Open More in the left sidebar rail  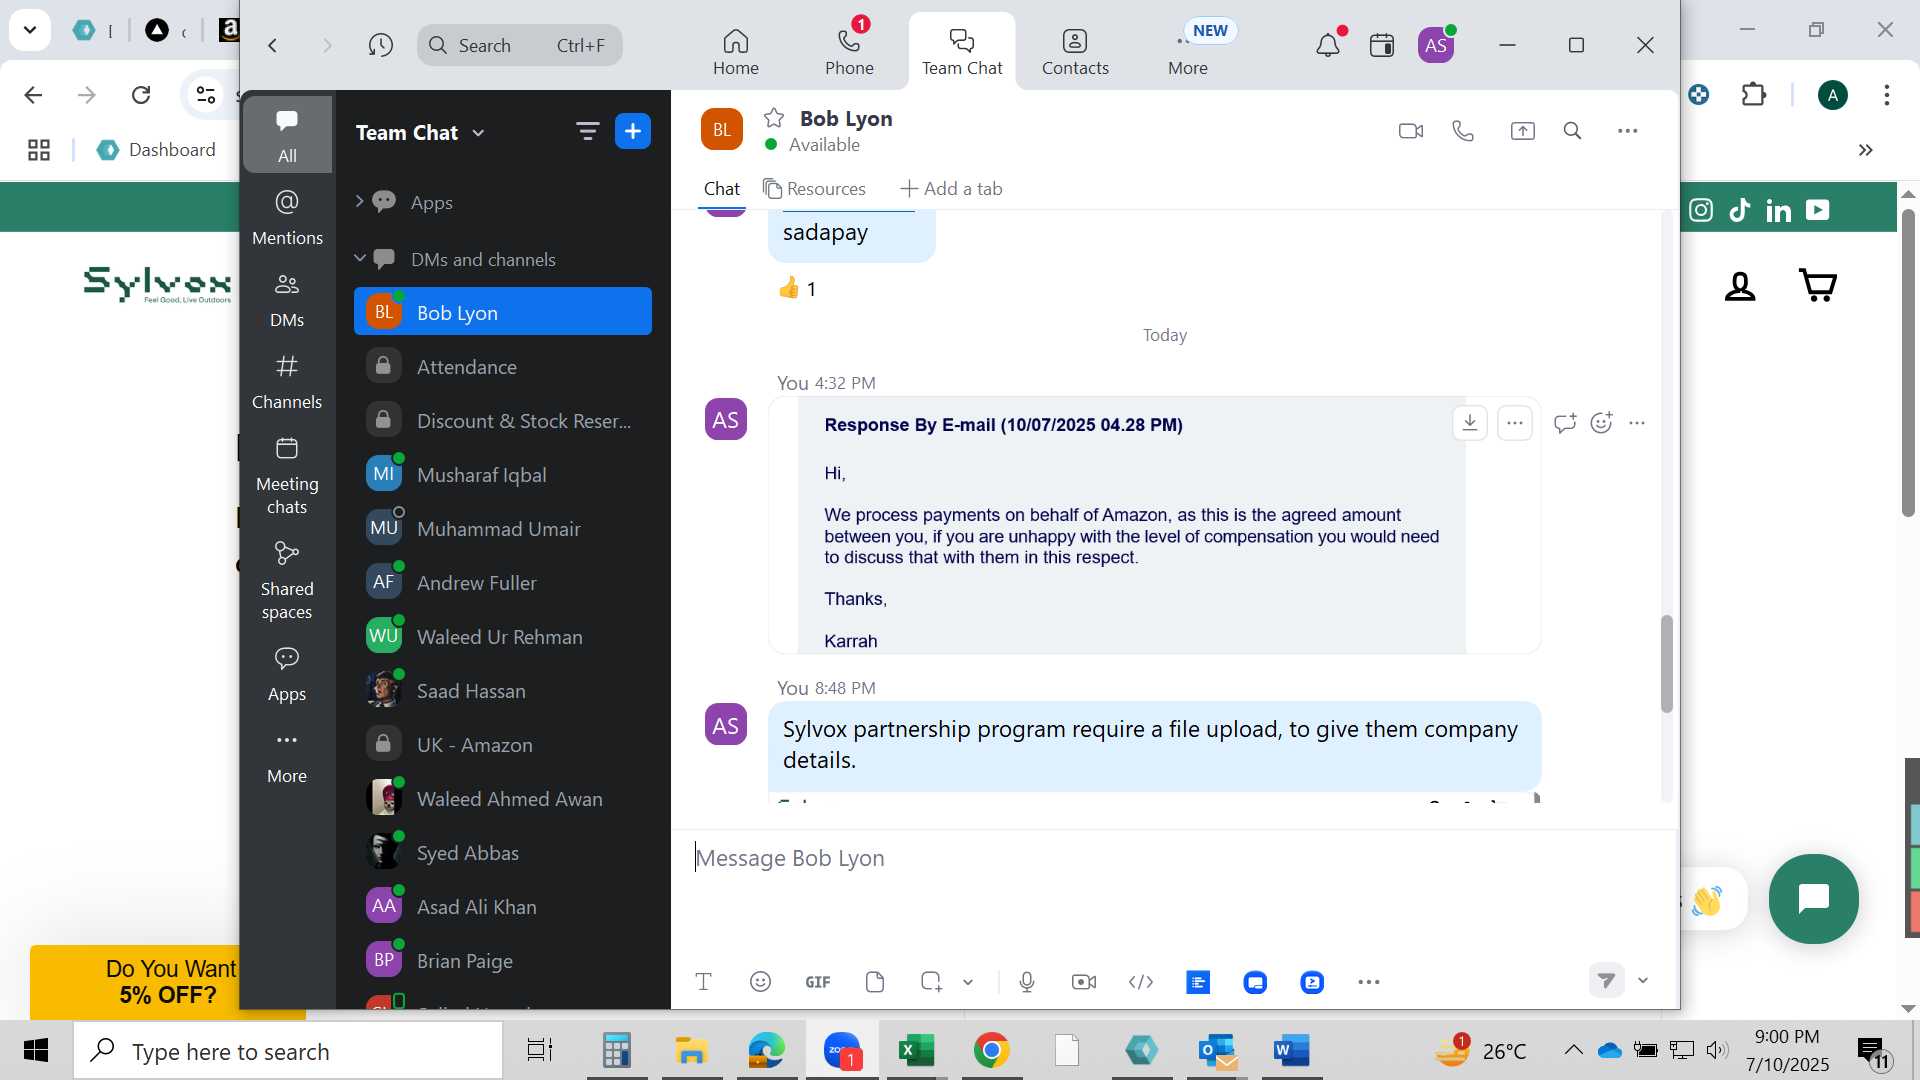[x=287, y=755]
